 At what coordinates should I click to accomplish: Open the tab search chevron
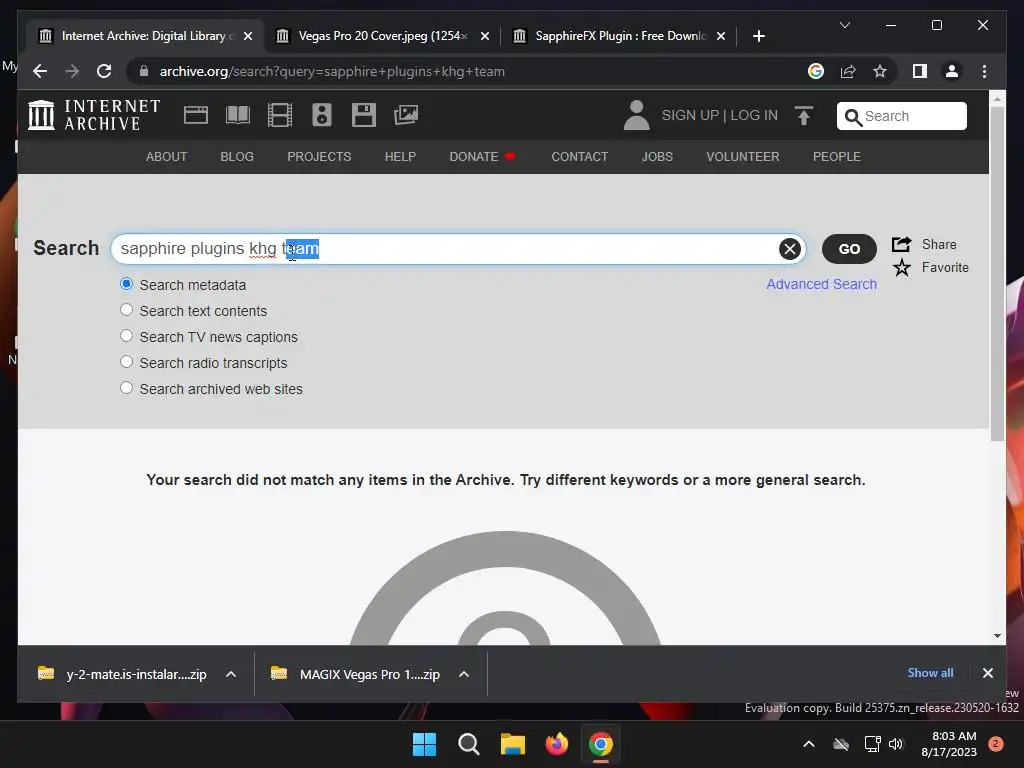(844, 25)
